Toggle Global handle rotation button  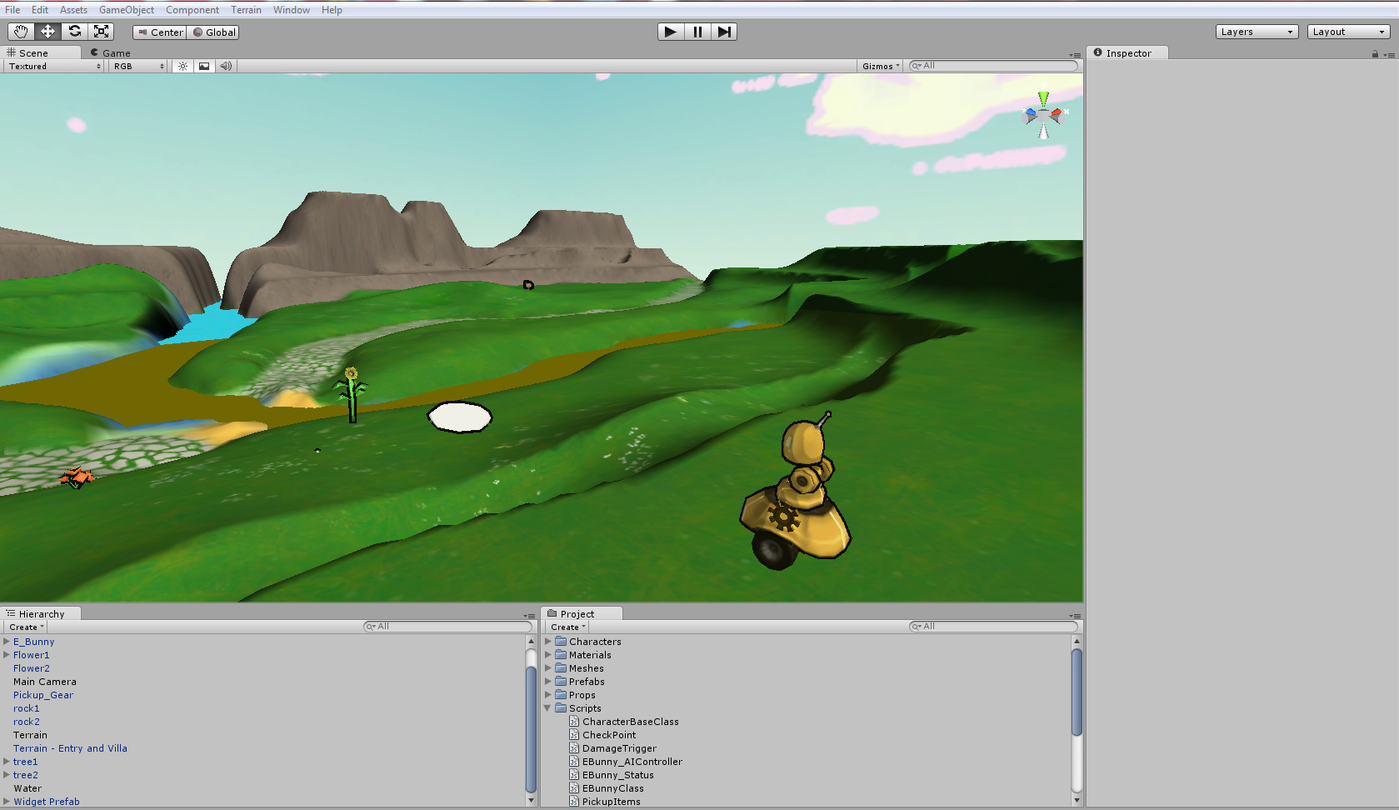213,32
